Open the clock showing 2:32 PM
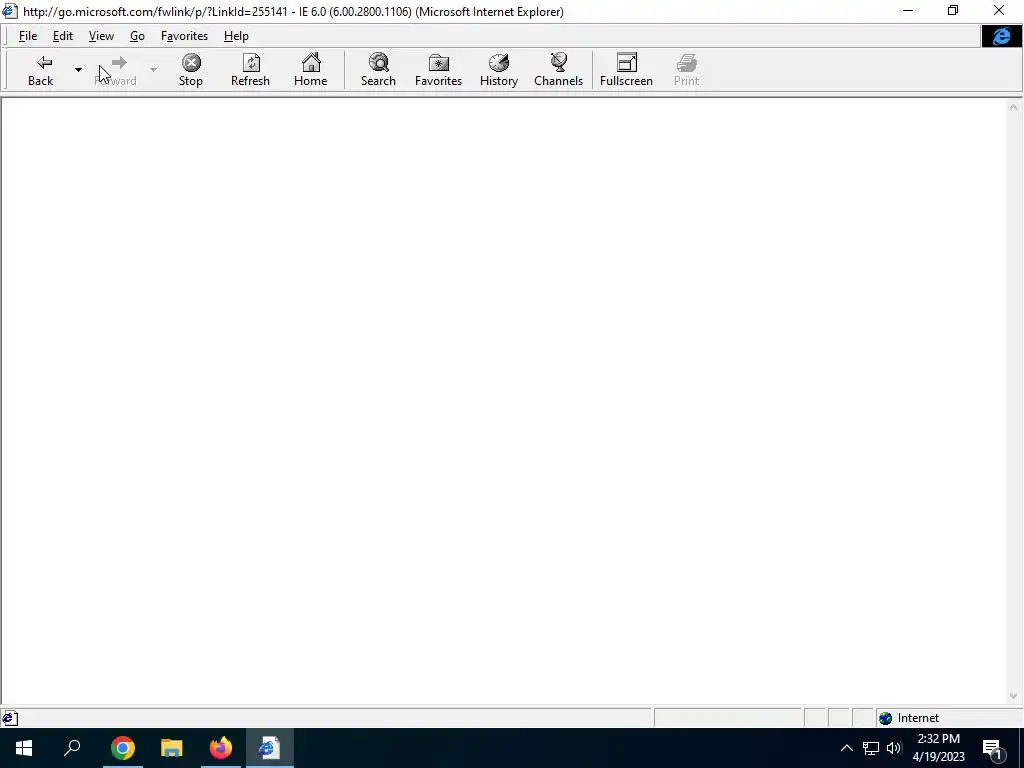Viewport: 1024px width, 768px height. pyautogui.click(x=938, y=748)
